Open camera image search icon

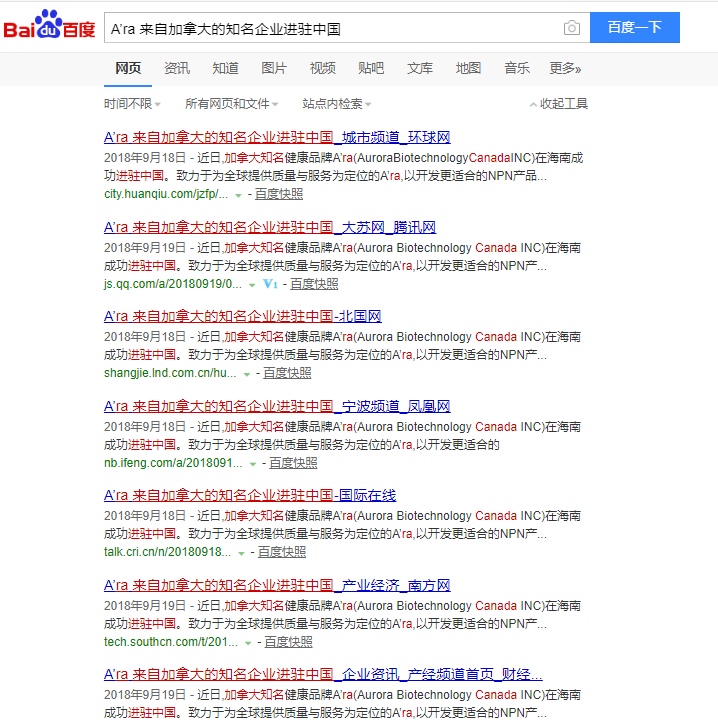[x=572, y=28]
